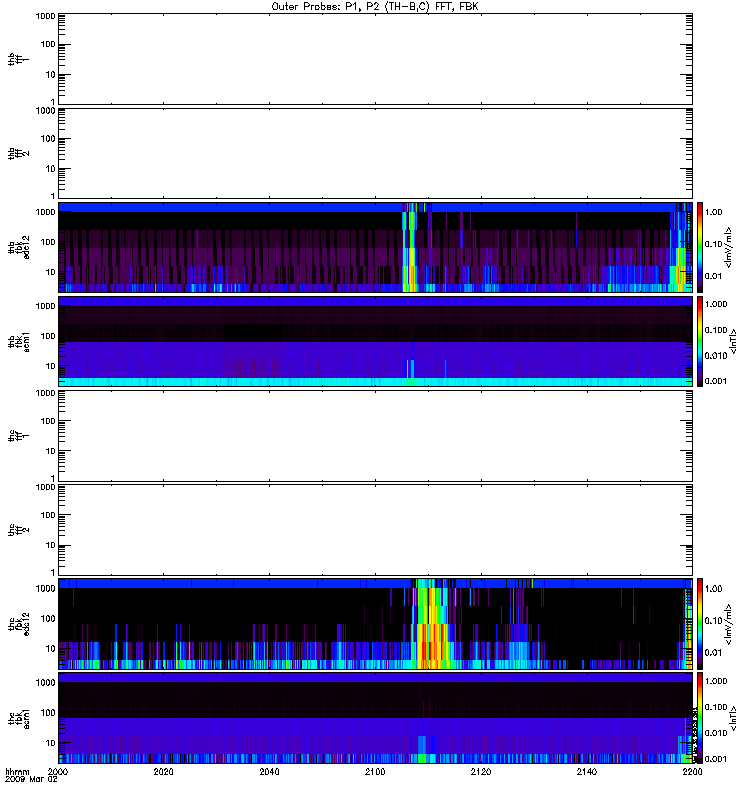Click the color bar beside thc fbk scm1
The width and height of the screenshot is (750, 800).
pos(699,718)
